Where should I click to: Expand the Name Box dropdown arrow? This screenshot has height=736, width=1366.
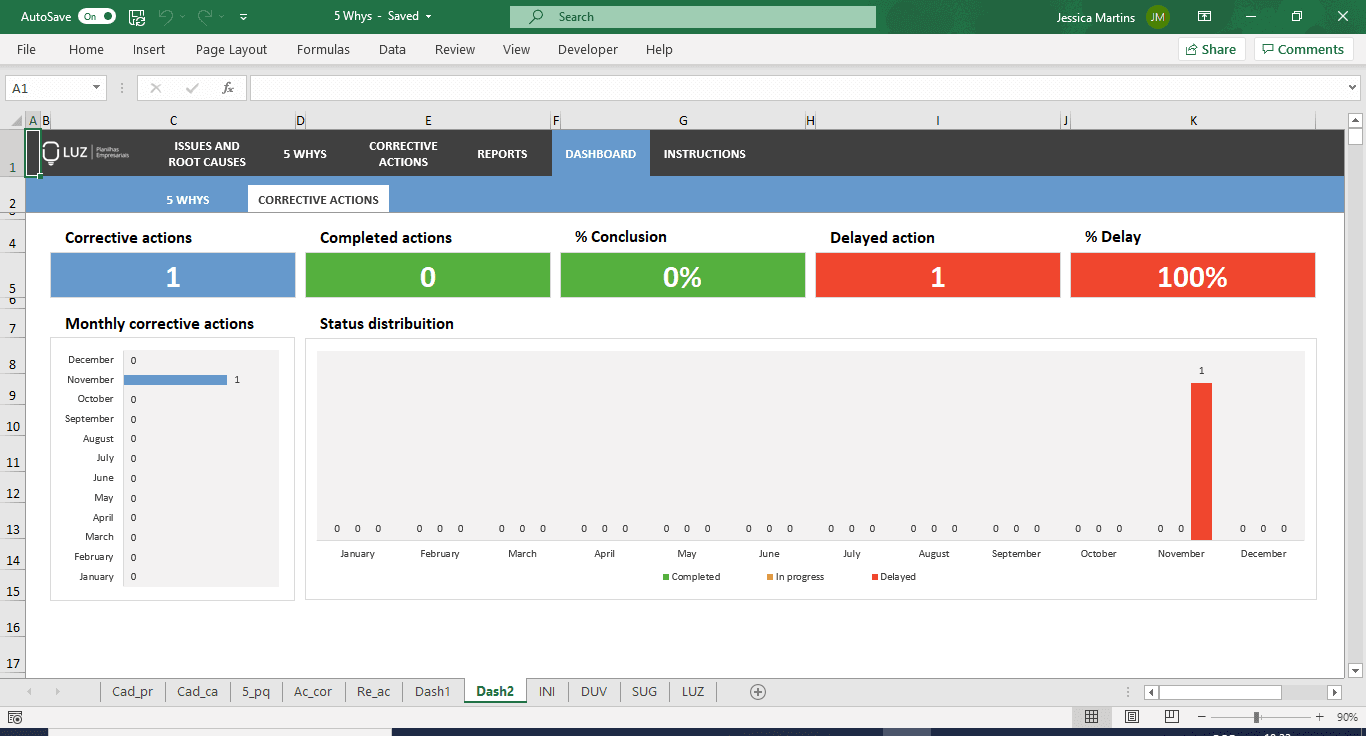coord(97,88)
